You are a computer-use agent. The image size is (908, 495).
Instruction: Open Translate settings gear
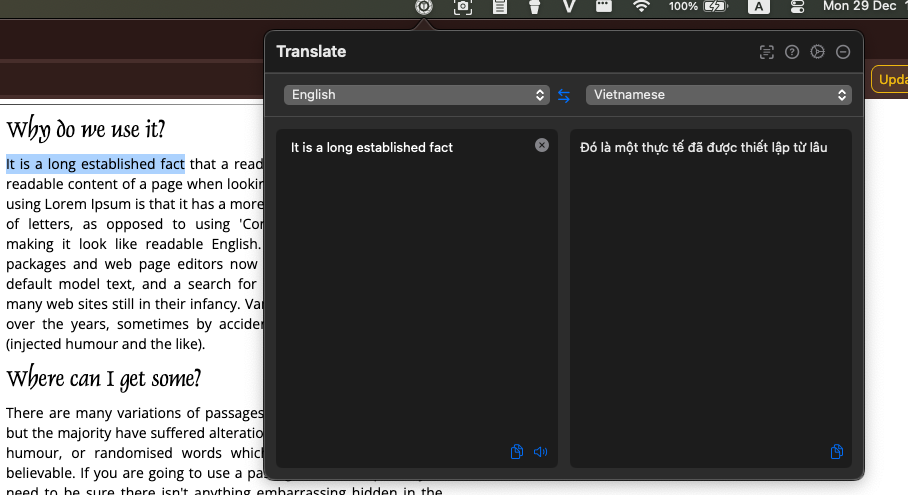817,52
